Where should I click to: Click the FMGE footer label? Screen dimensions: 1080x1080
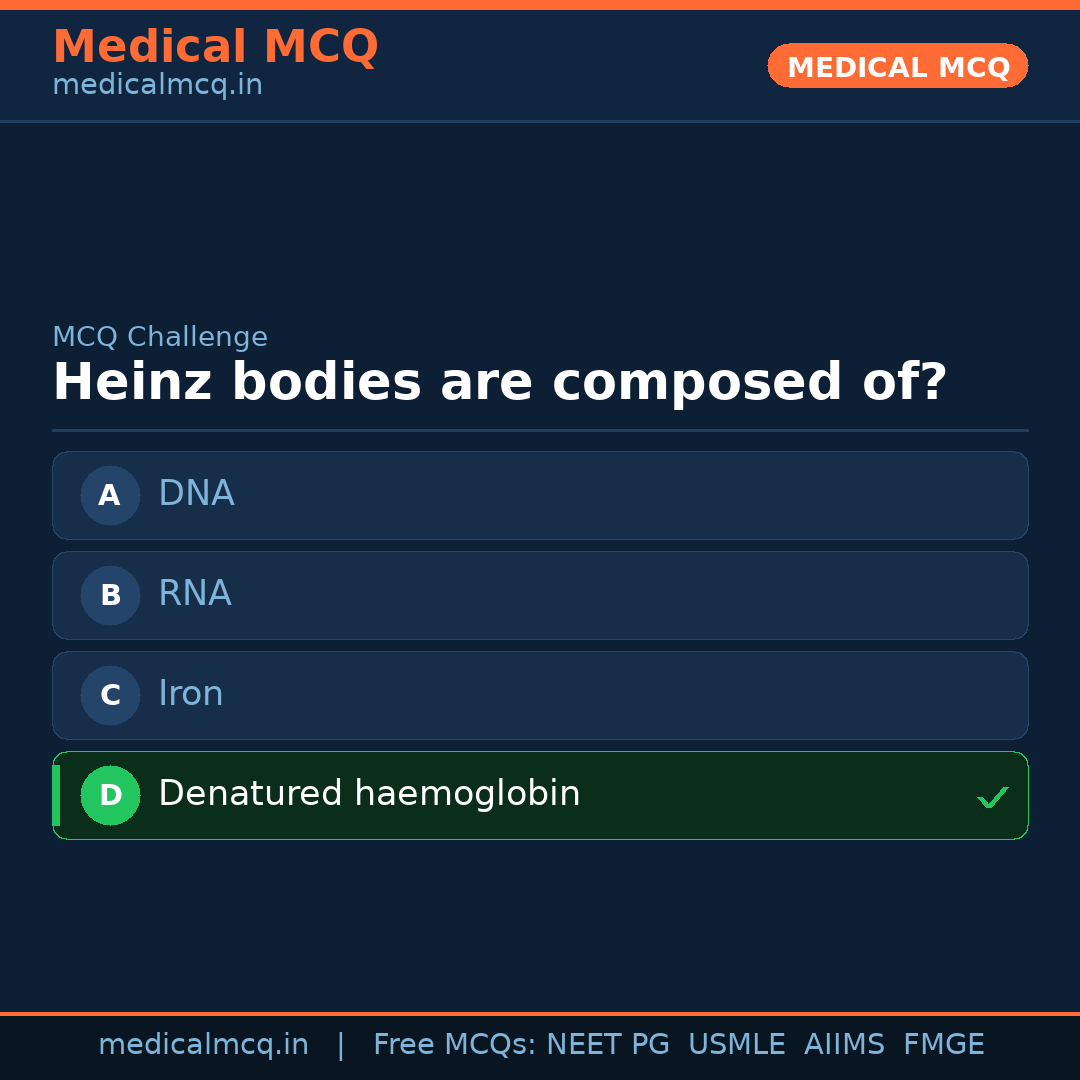click(x=943, y=1045)
